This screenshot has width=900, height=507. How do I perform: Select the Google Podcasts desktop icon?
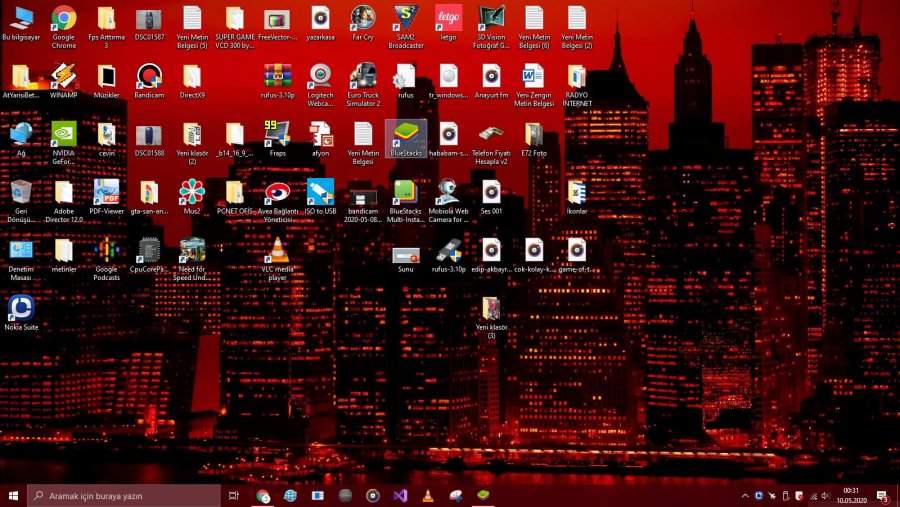(x=106, y=260)
